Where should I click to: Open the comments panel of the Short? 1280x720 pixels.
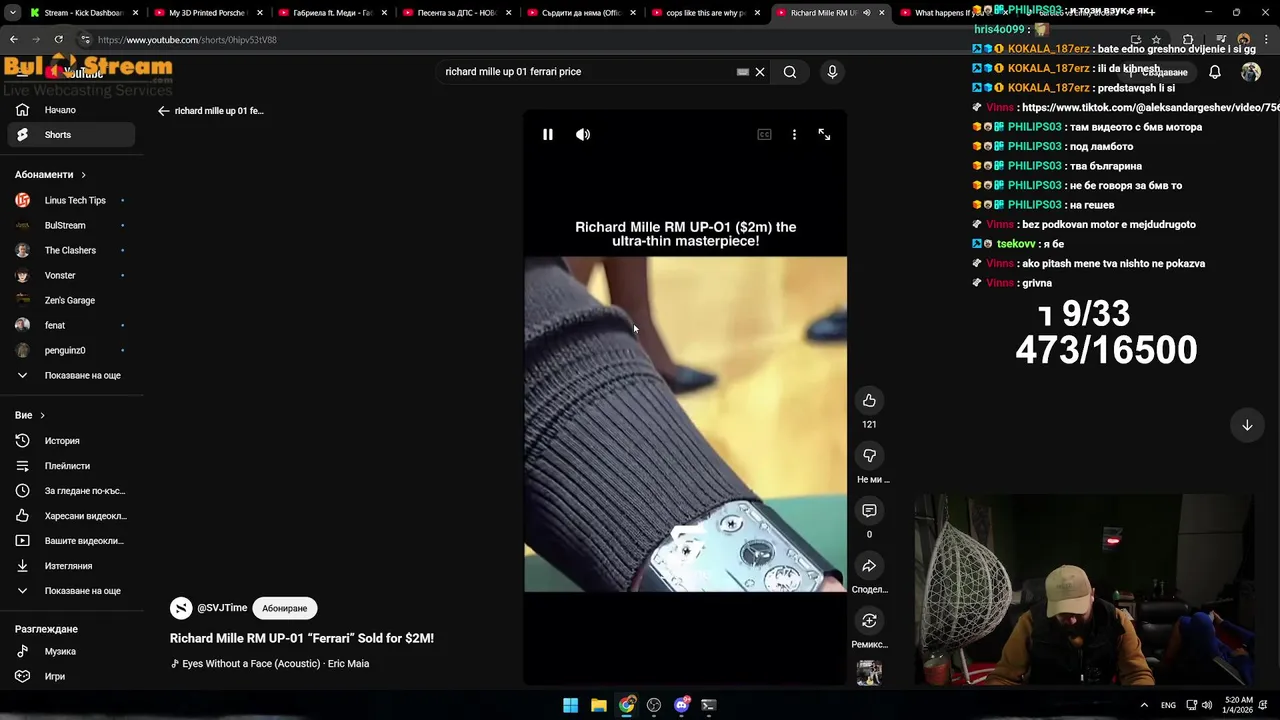click(x=869, y=511)
